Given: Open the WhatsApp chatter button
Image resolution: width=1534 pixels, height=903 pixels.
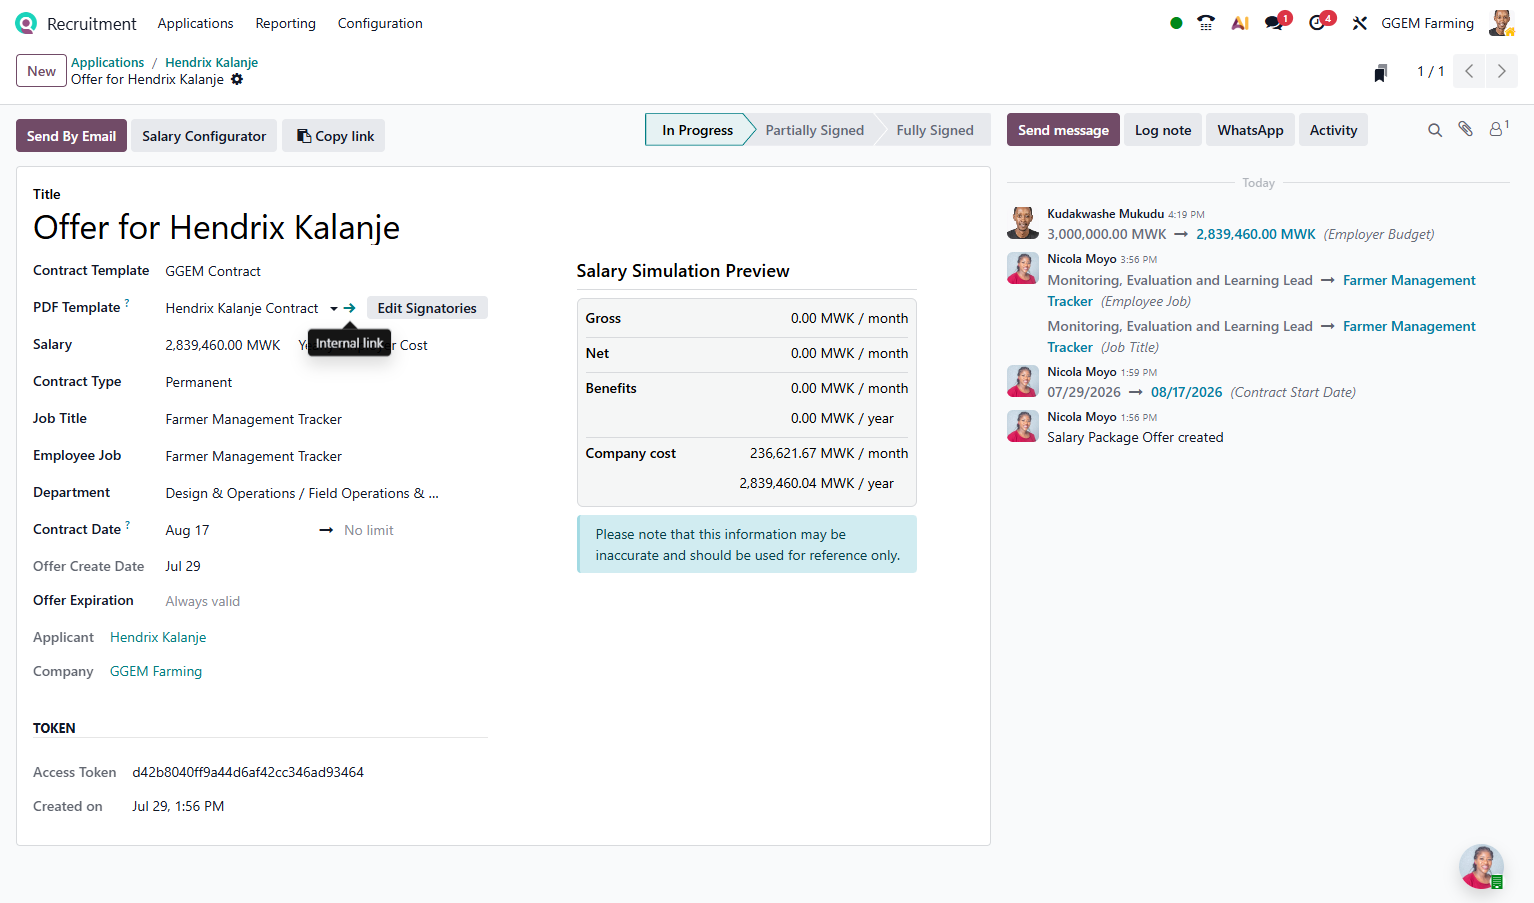Looking at the screenshot, I should 1250,130.
